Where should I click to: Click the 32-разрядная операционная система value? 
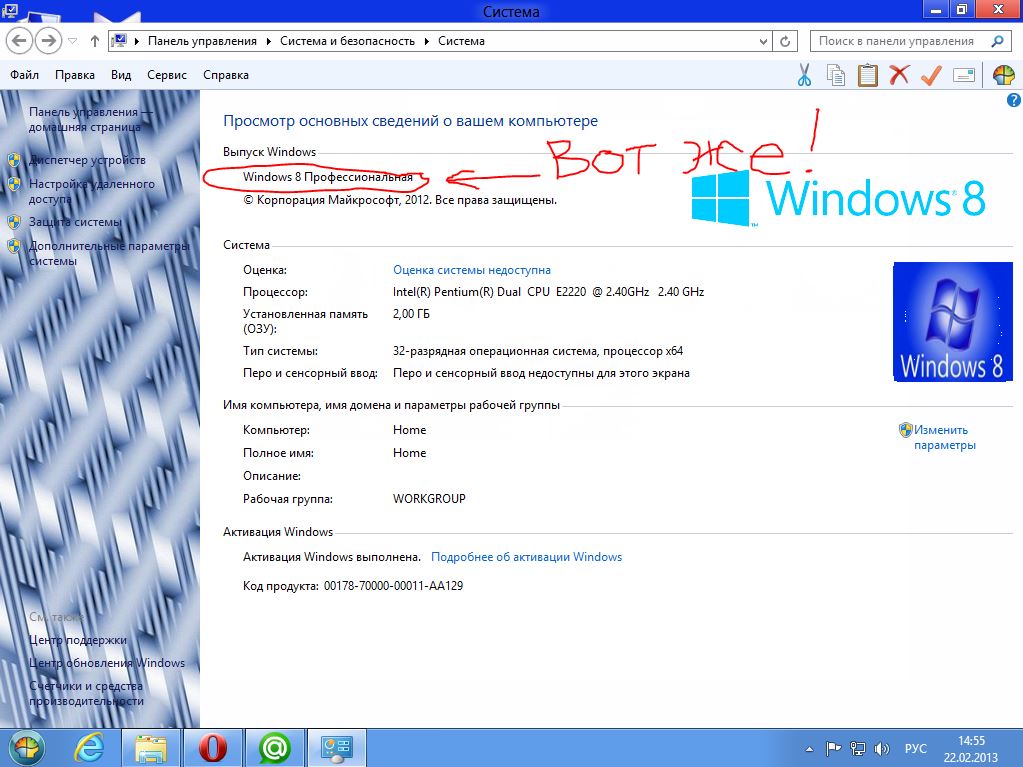538,351
